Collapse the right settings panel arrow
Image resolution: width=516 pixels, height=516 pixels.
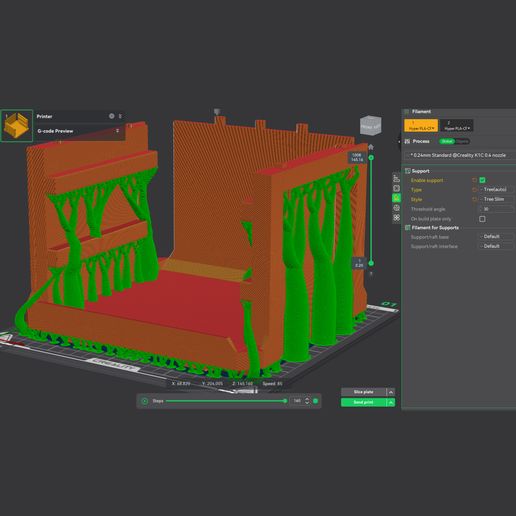(x=399, y=142)
